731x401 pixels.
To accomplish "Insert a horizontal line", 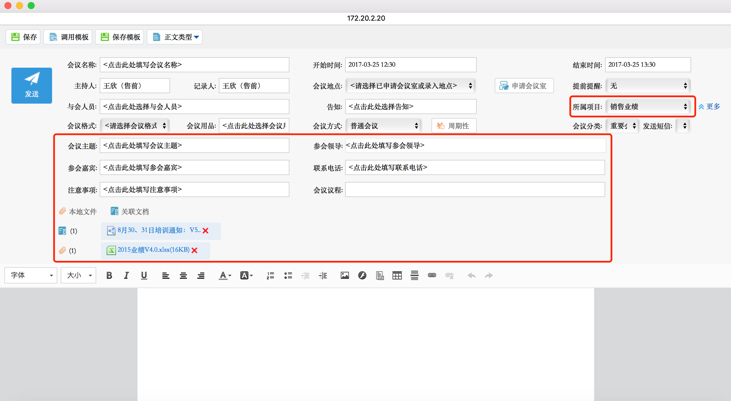I will coord(414,276).
